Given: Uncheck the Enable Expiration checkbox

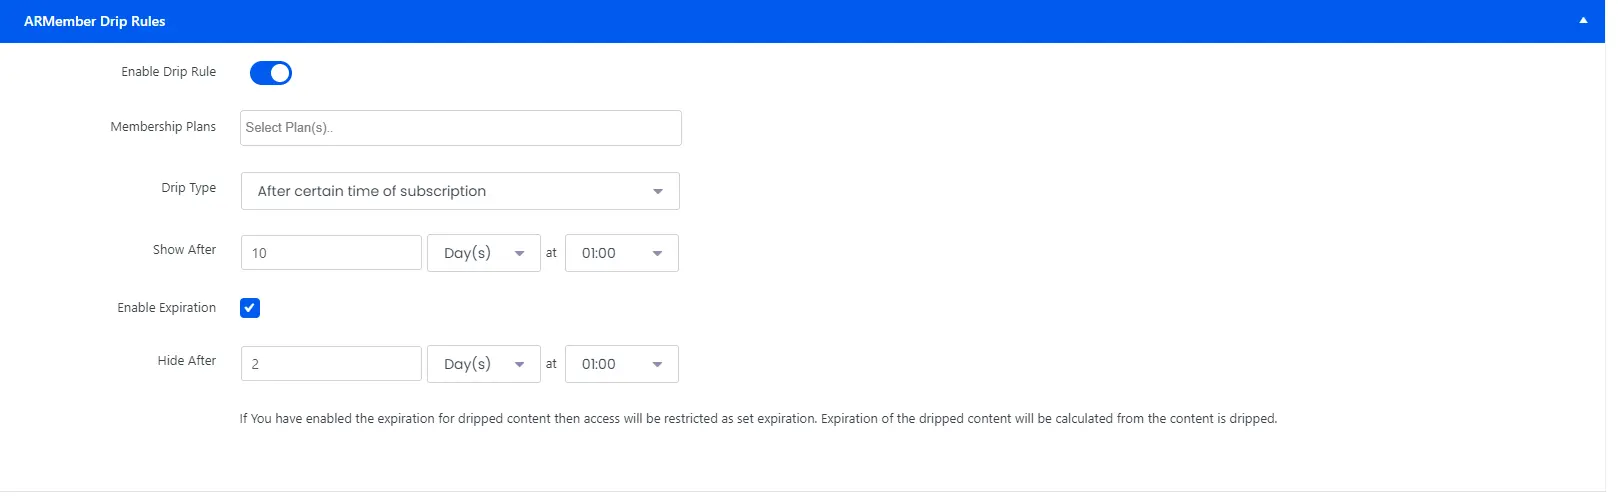Looking at the screenshot, I should click(x=250, y=308).
